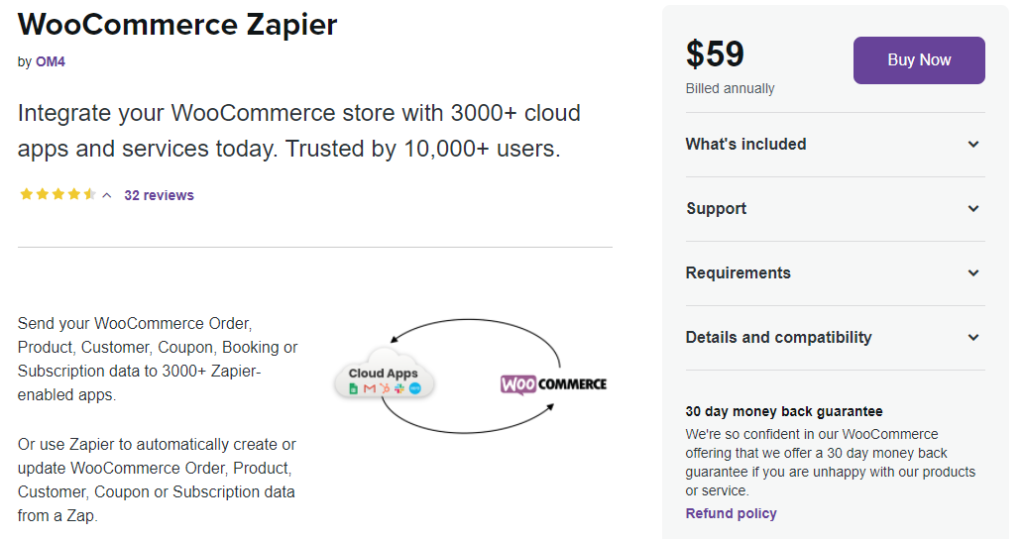Open the Refund policy link
This screenshot has height=539, width=1024.
click(731, 514)
